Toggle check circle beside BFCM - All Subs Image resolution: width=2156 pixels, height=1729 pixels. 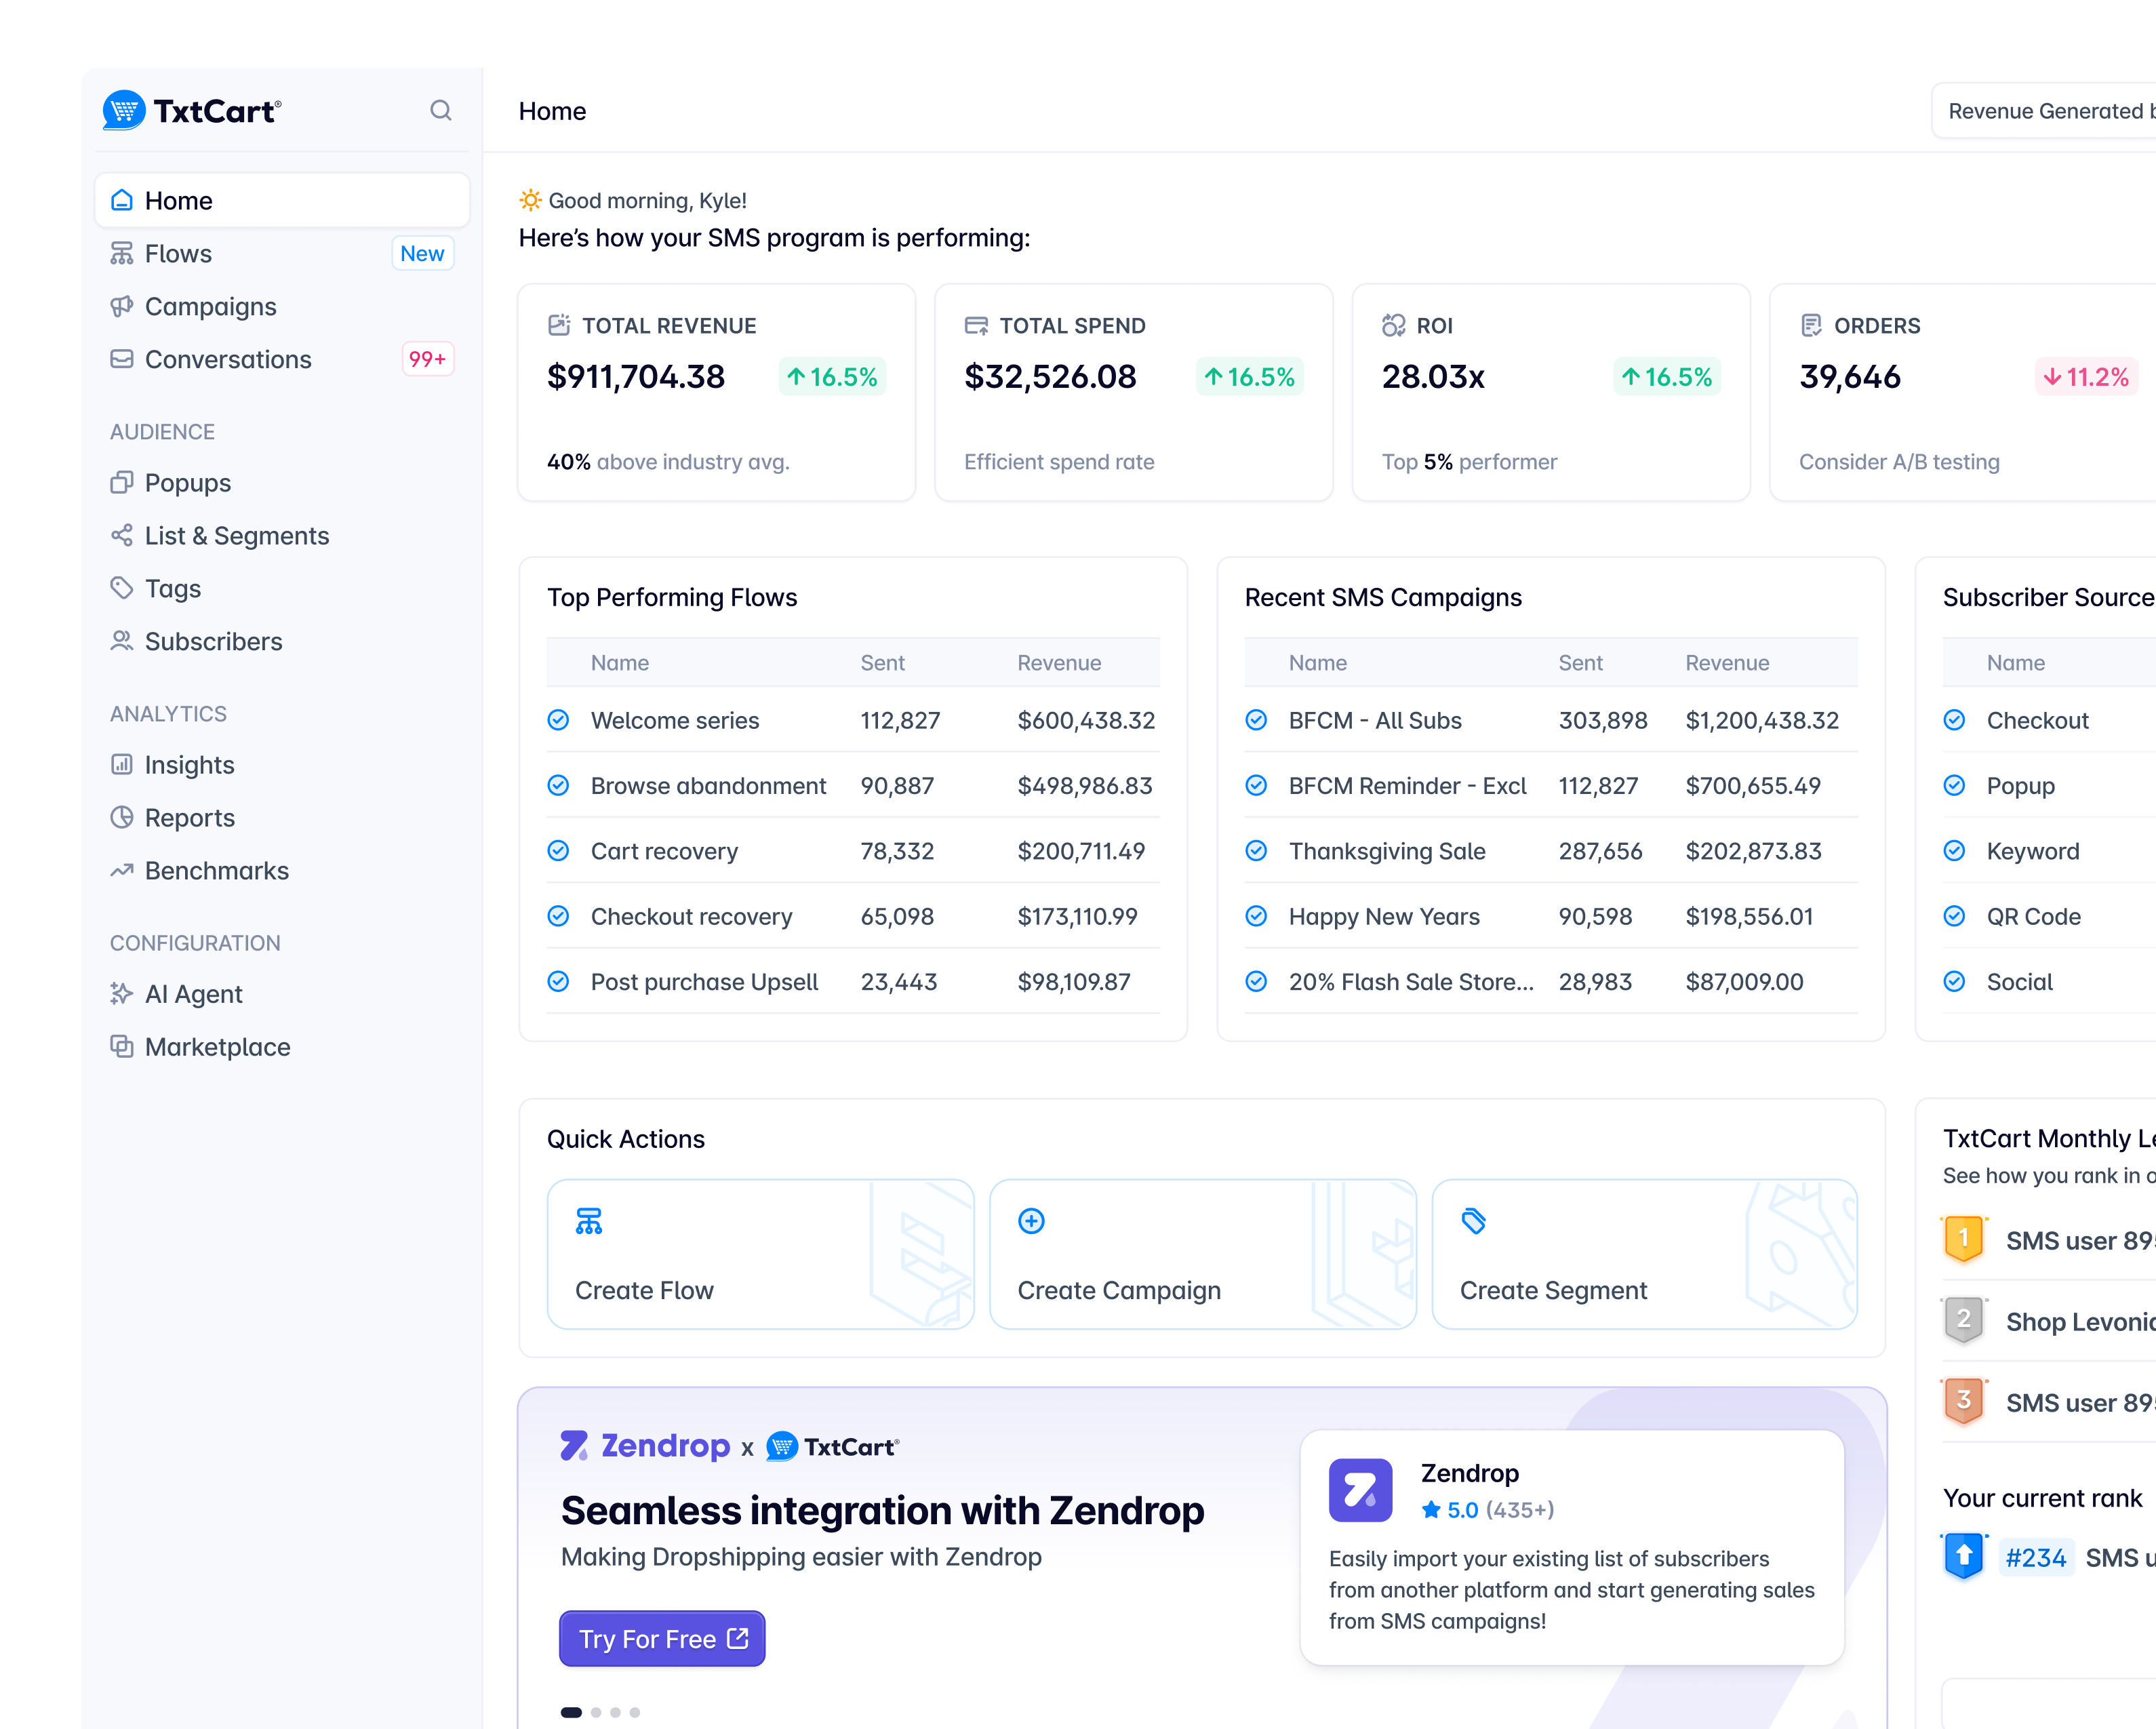1257,720
